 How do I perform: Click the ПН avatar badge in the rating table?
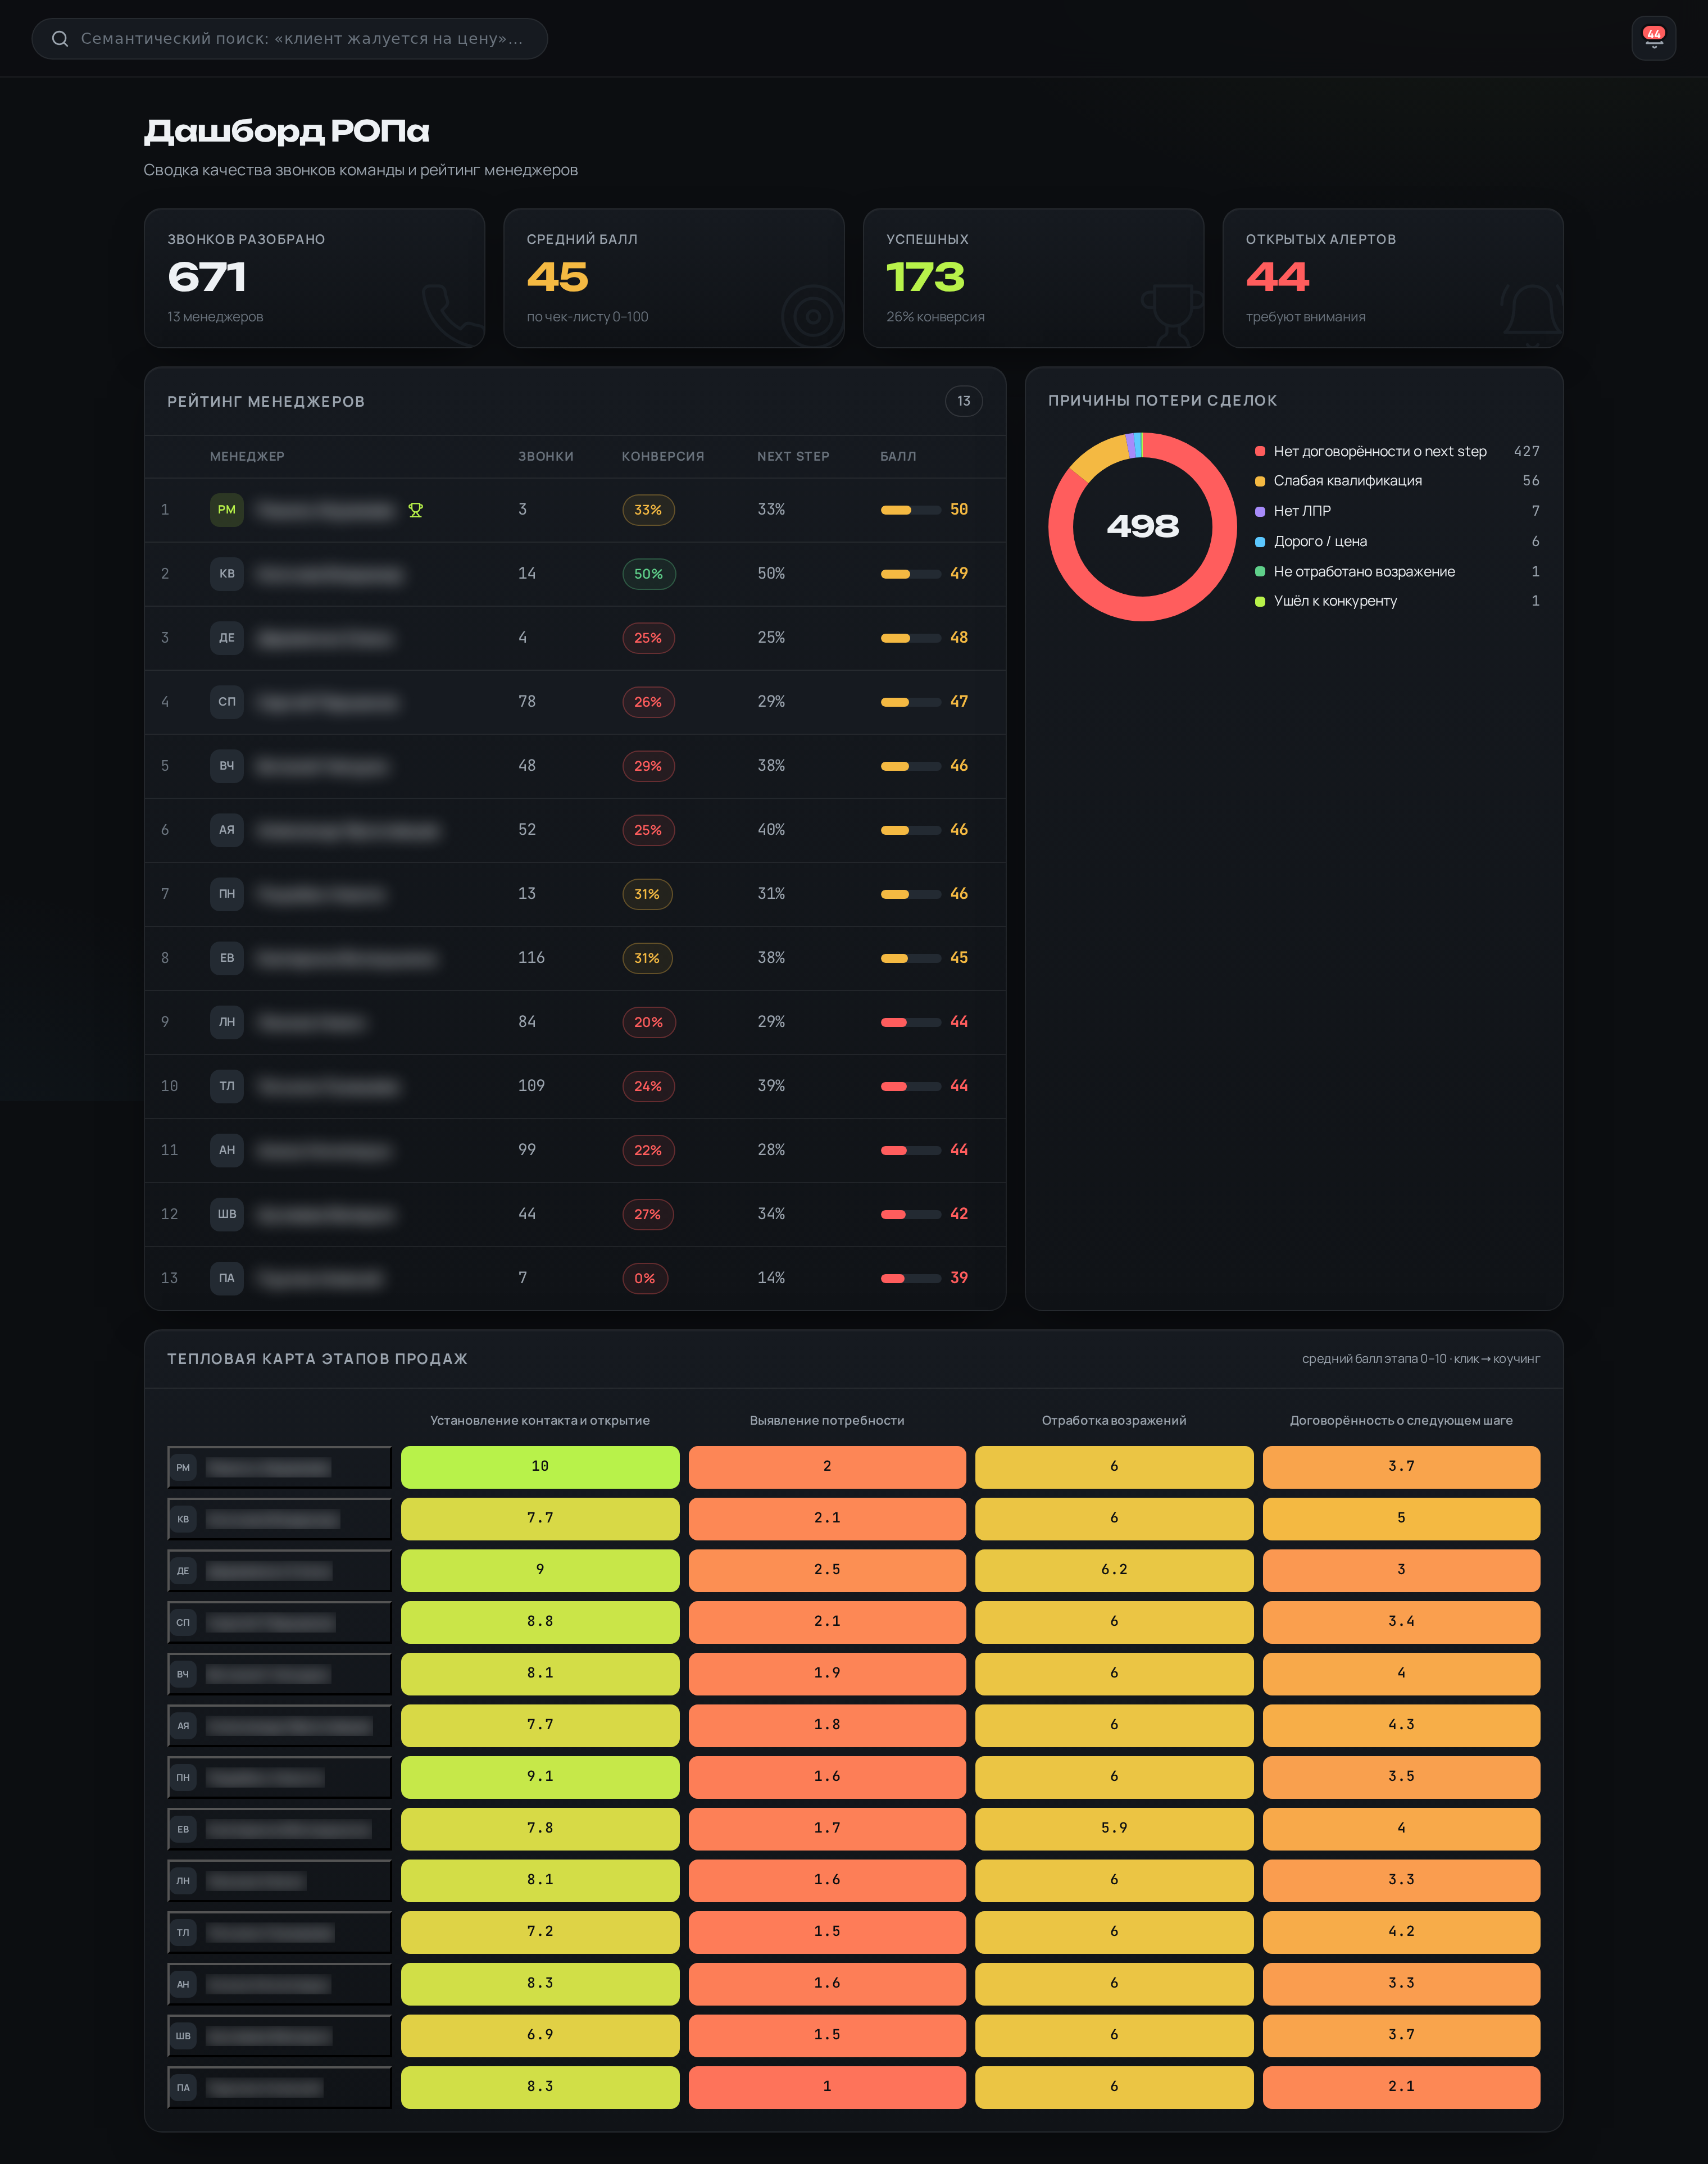(x=227, y=894)
